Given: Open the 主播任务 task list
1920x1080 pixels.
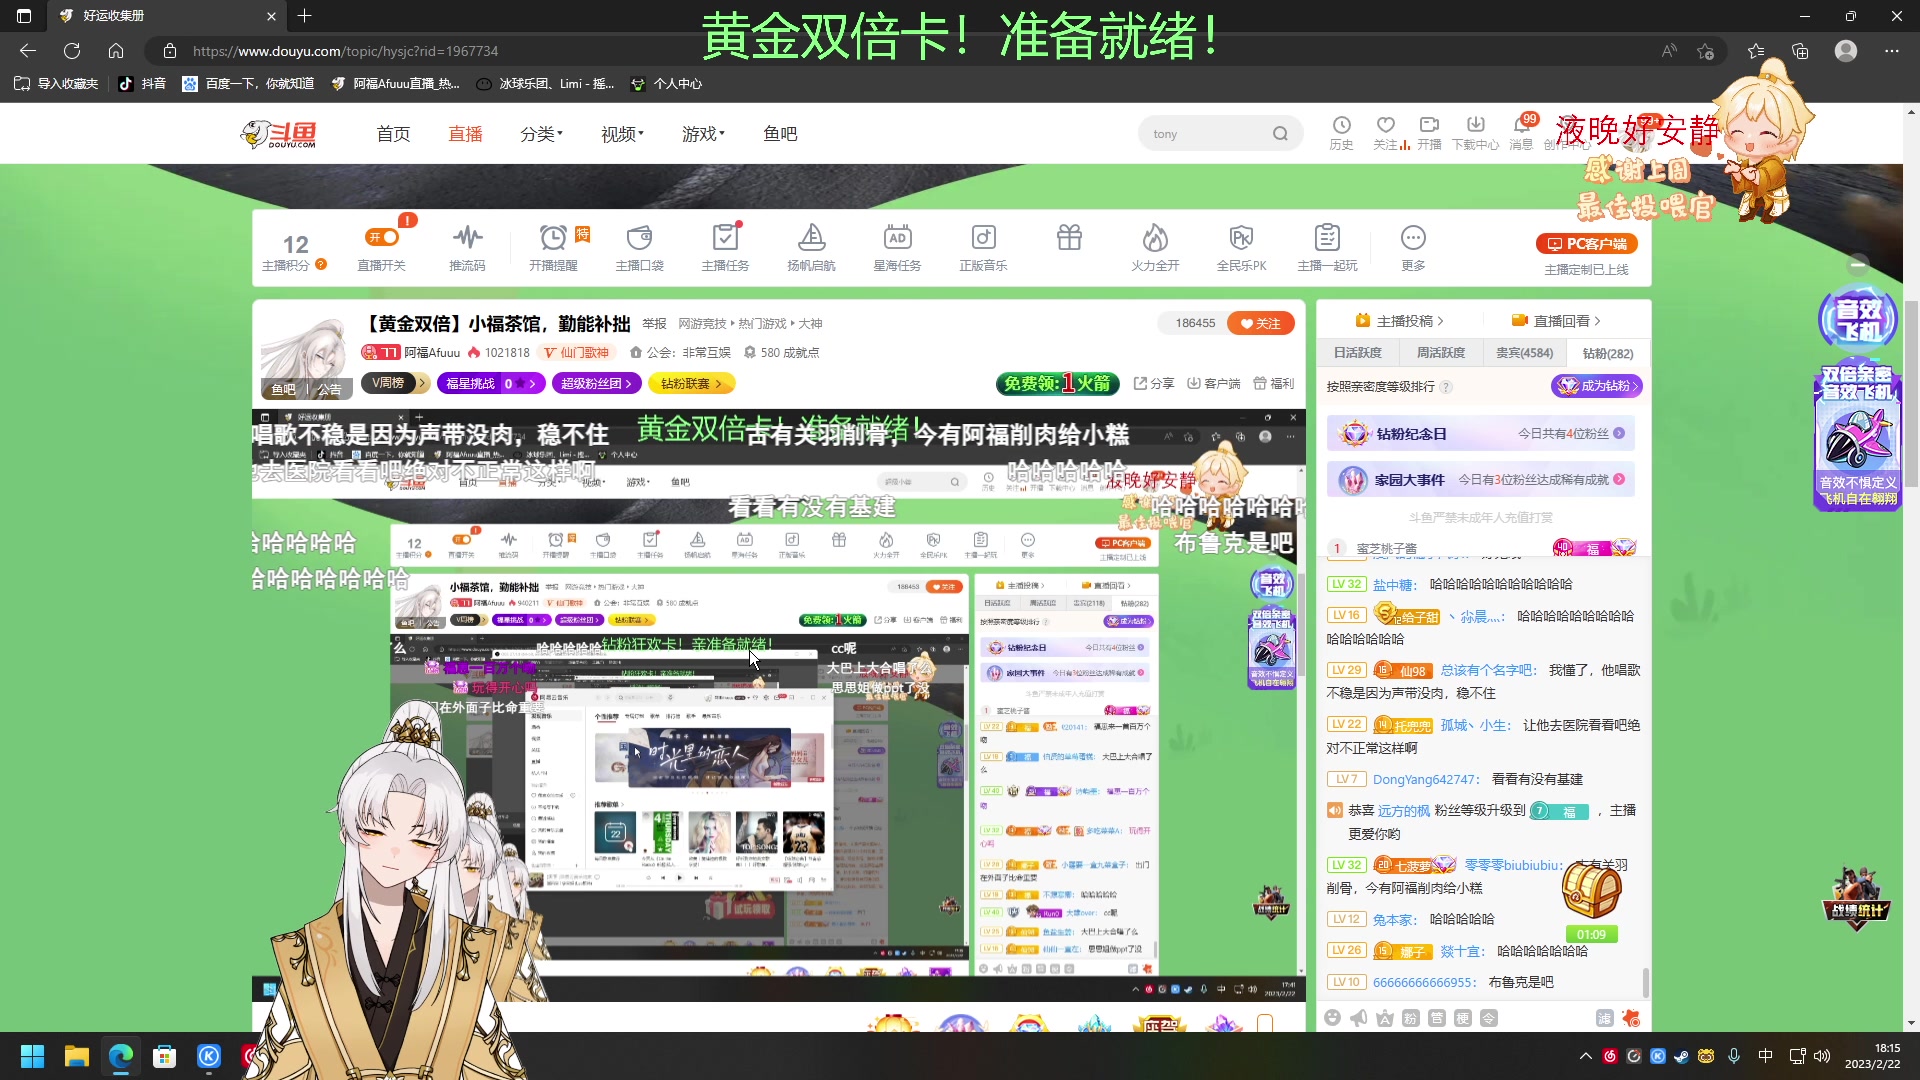Looking at the screenshot, I should click(725, 247).
